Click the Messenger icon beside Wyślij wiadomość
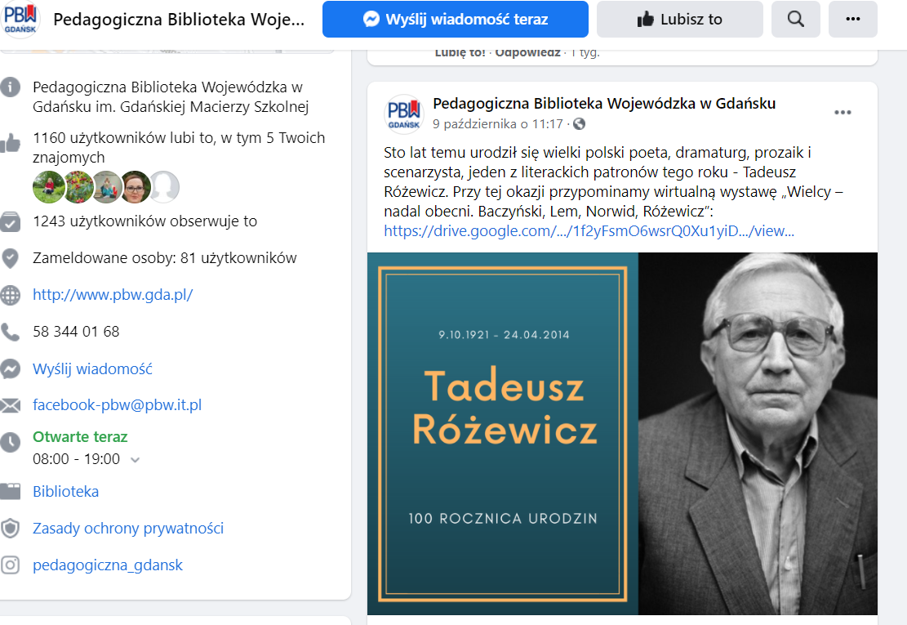Viewport: 907px width, 625px height. [x=10, y=369]
